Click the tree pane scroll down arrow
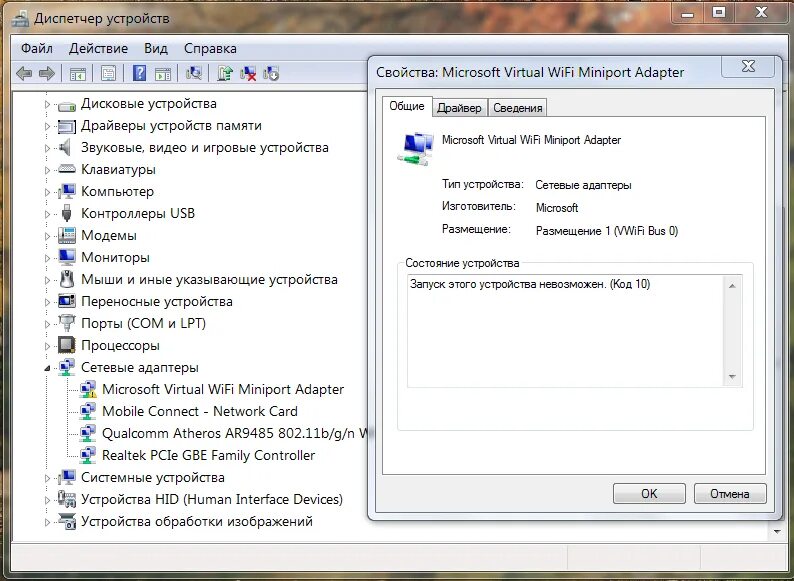The height and width of the screenshot is (581, 794). tap(777, 532)
